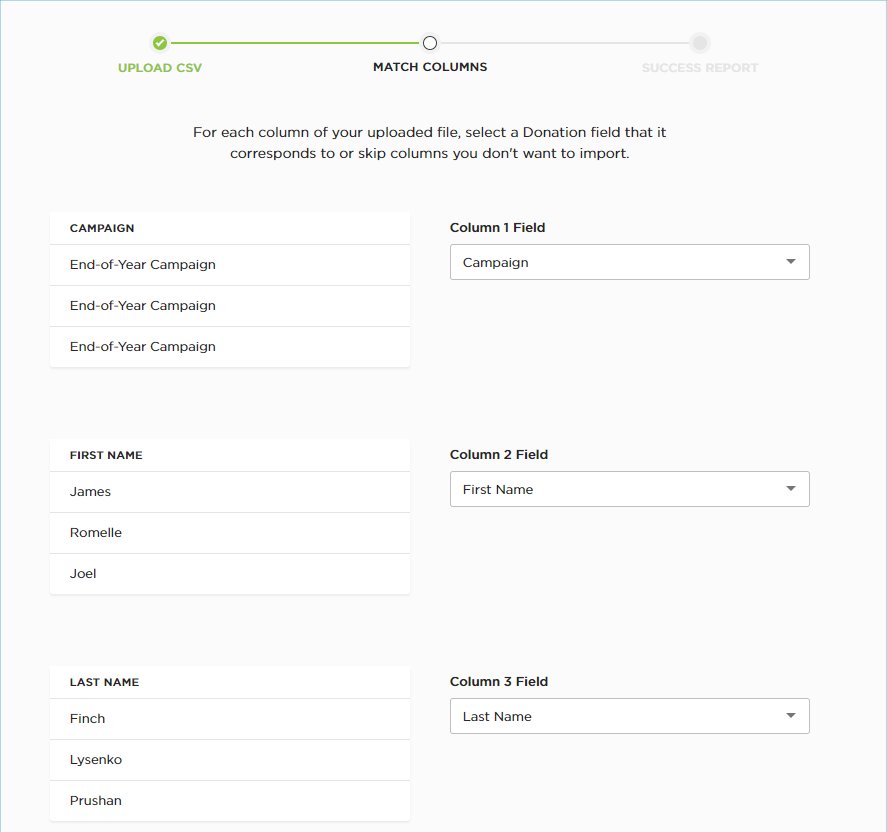Click the Match Columns step circle

(x=430, y=43)
